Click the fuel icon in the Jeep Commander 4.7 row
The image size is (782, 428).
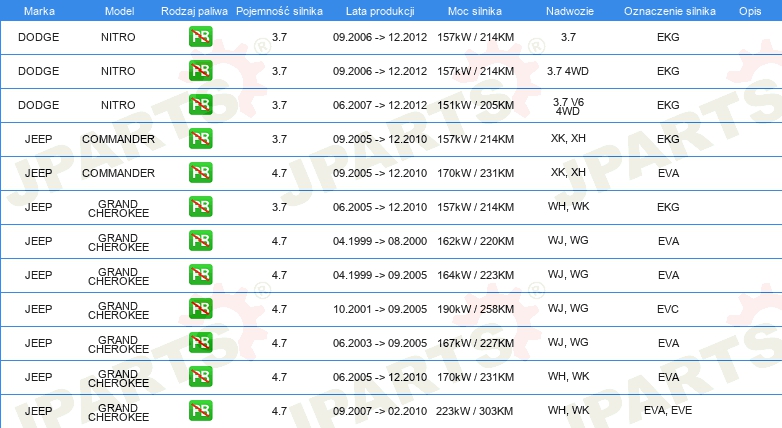(200, 172)
